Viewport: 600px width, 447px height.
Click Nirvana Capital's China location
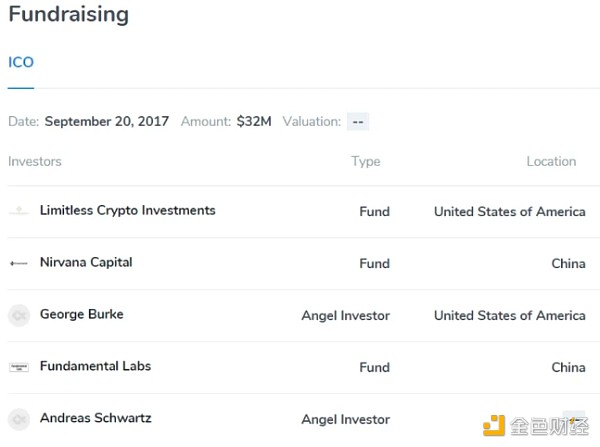coord(568,264)
